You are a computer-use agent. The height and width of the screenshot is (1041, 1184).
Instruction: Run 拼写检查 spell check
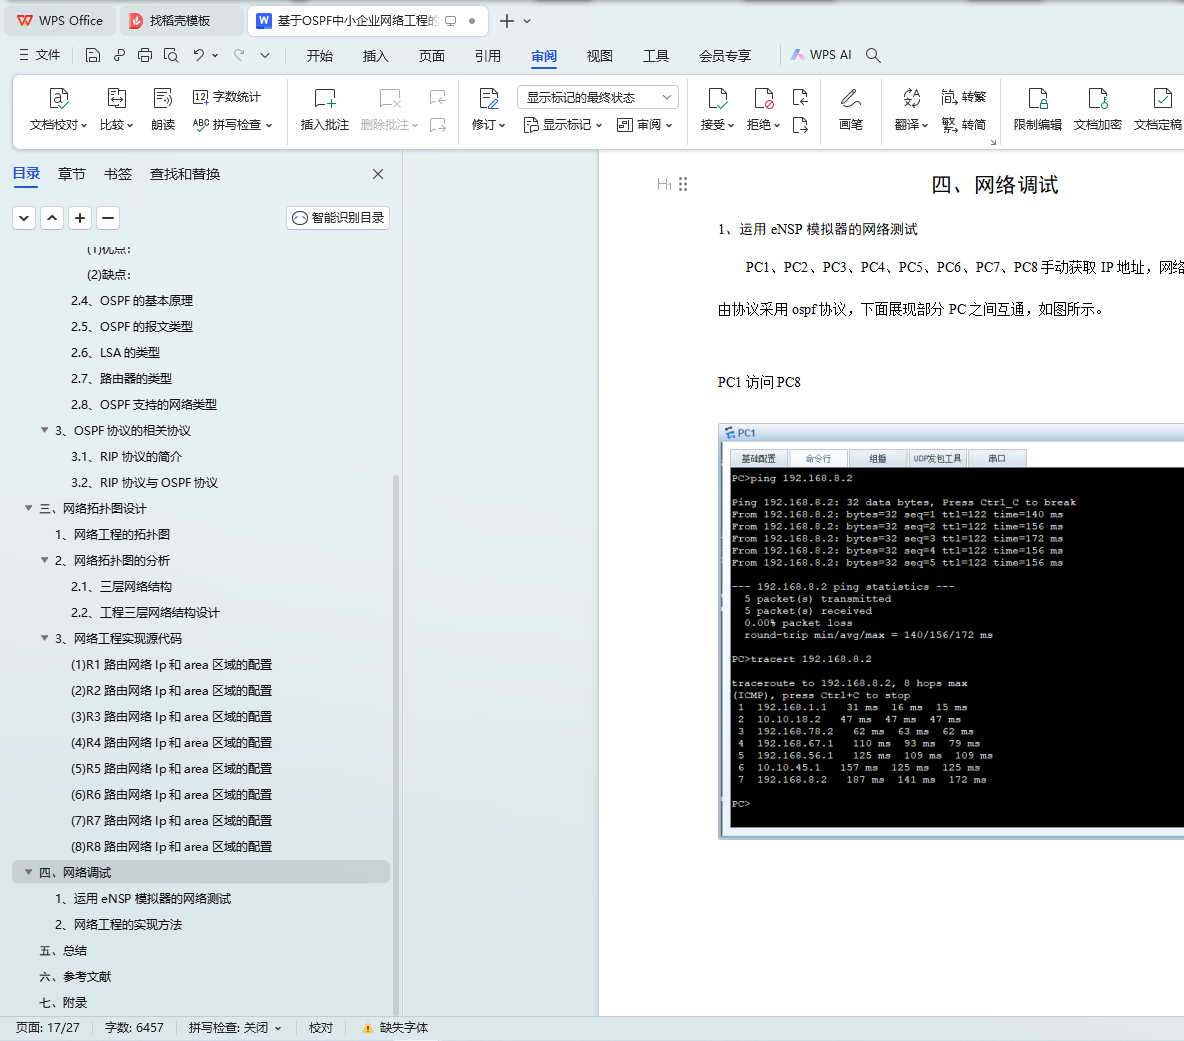click(x=233, y=125)
